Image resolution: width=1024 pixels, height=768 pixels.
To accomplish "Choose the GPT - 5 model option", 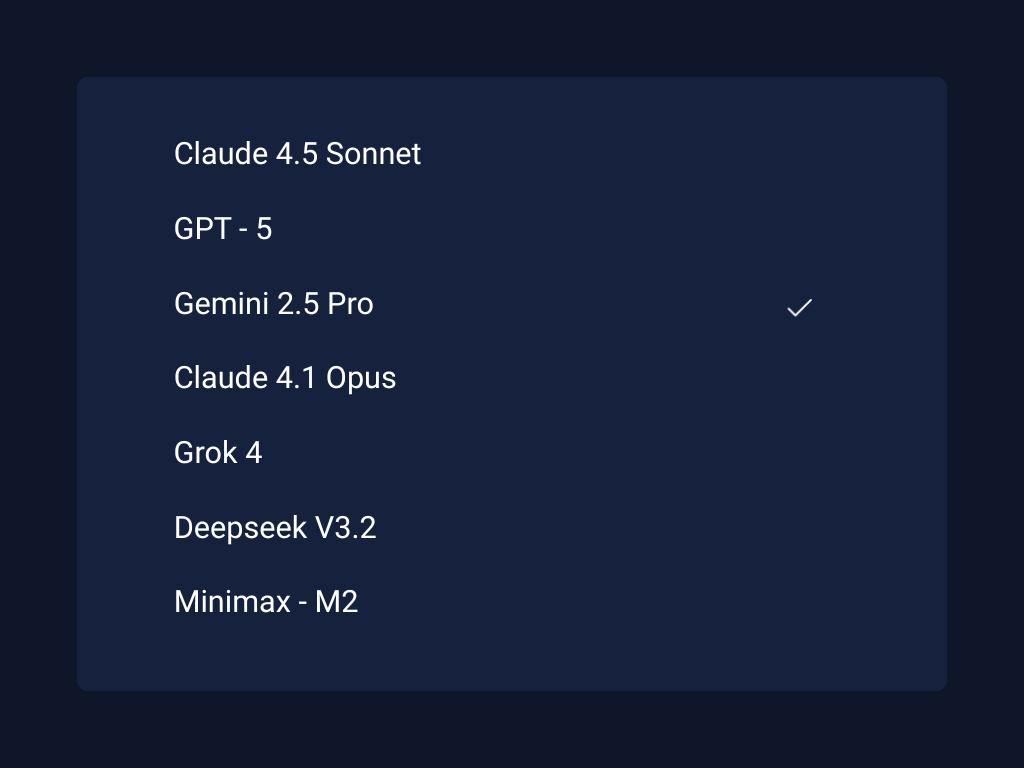I will [x=223, y=229].
